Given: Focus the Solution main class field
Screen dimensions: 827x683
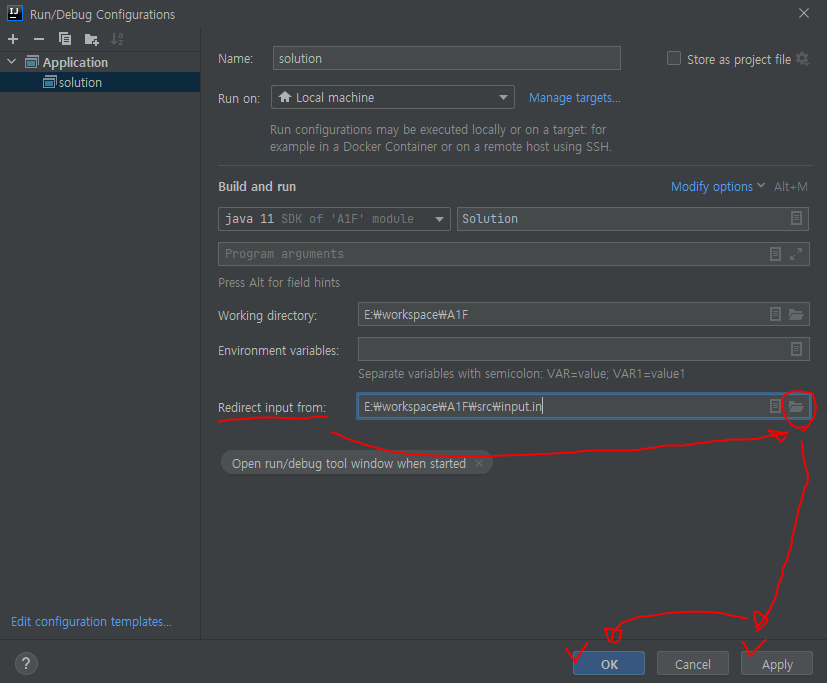Looking at the screenshot, I should 632,218.
